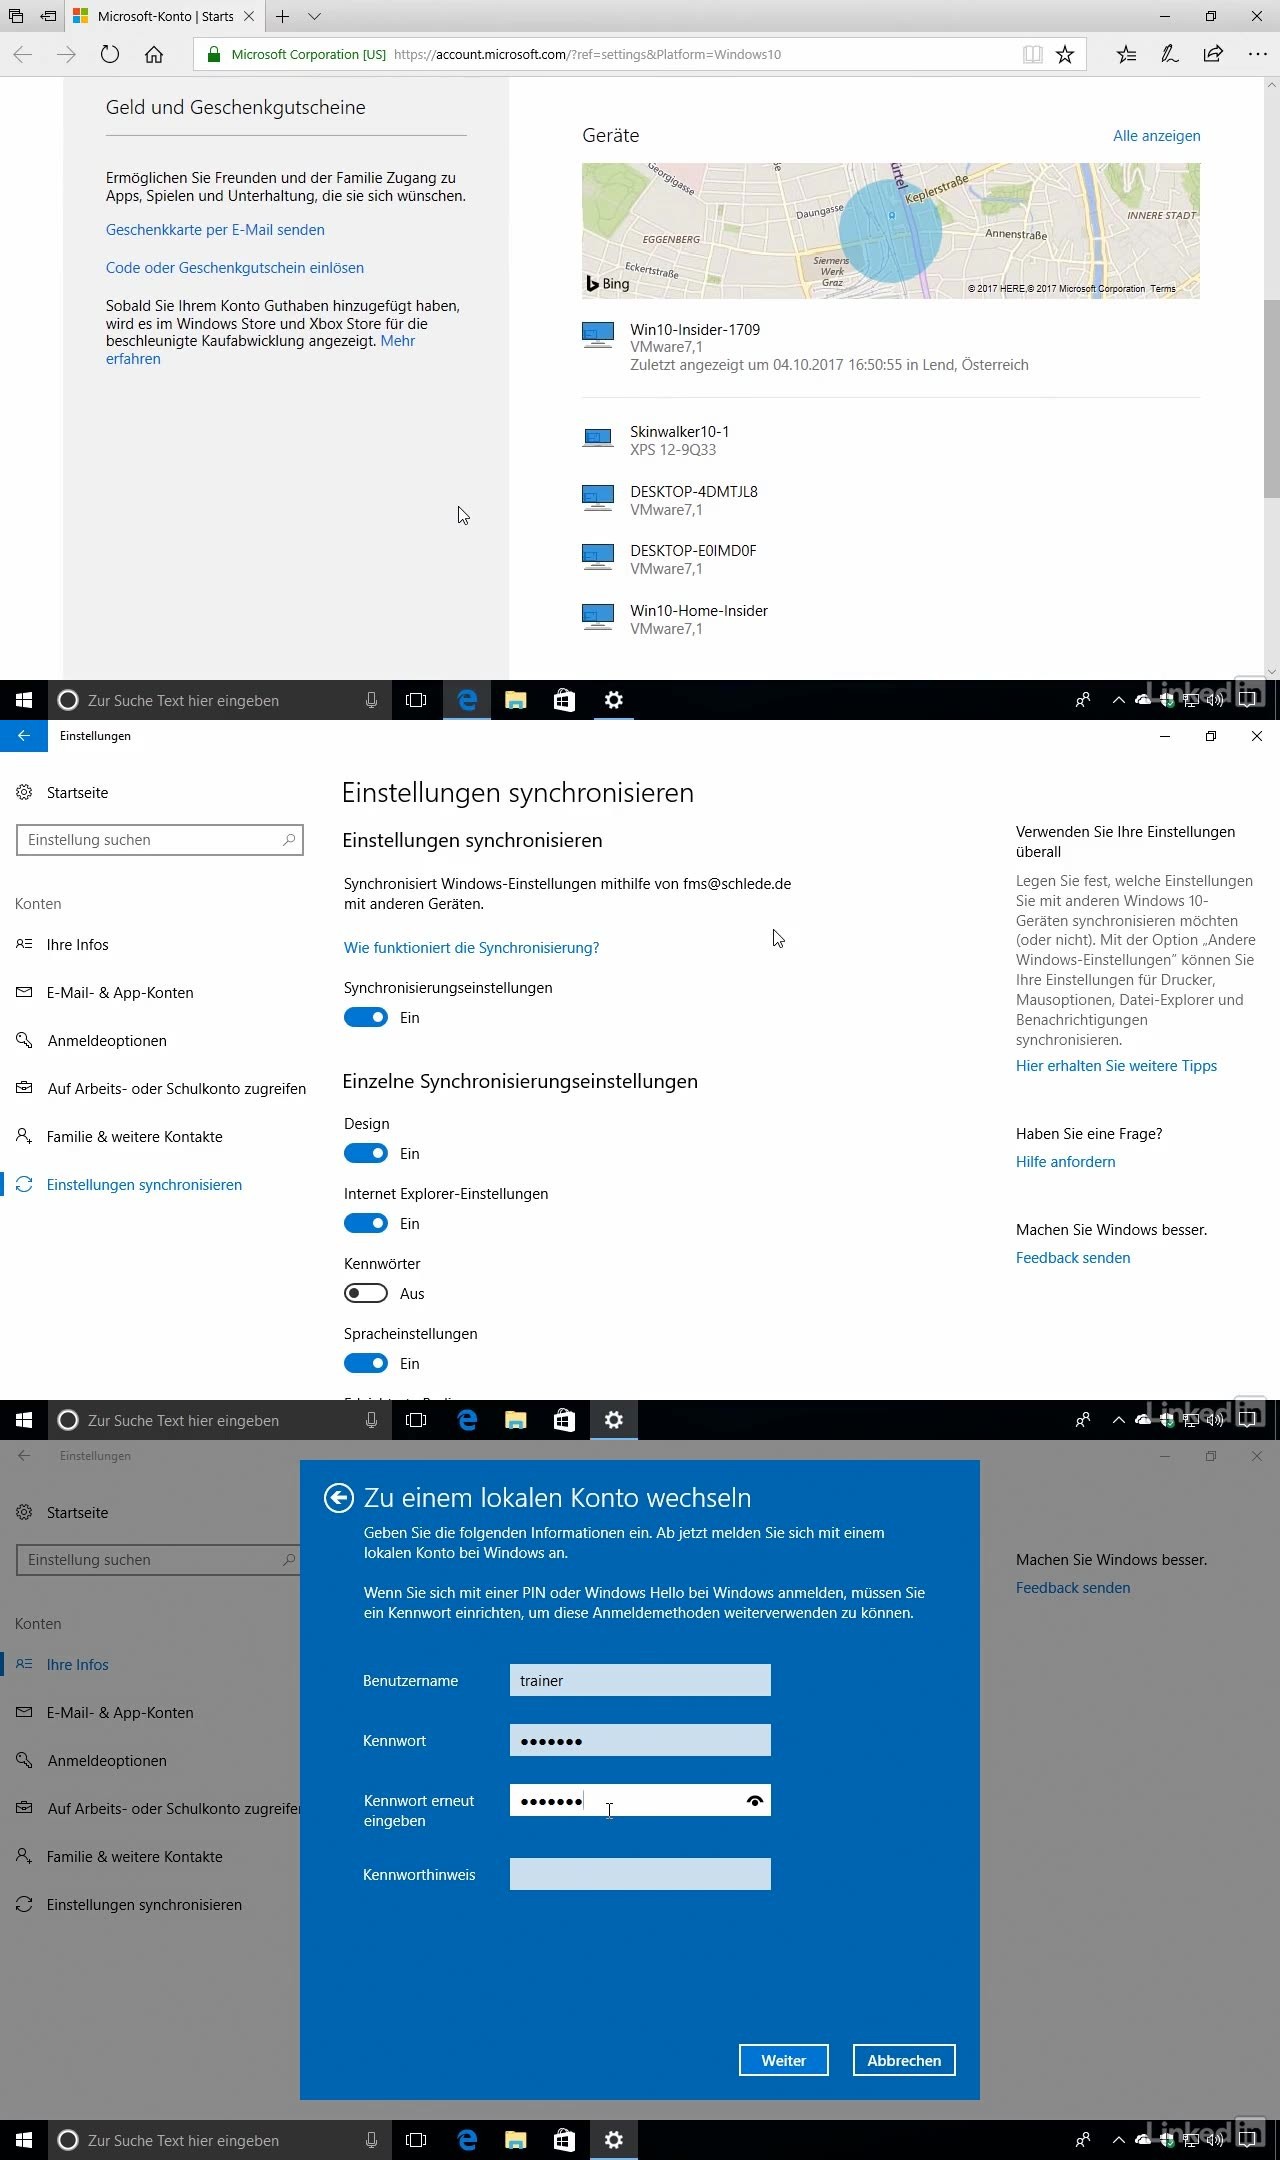Image resolution: width=1280 pixels, height=2160 pixels.
Task: Open reading view in Edge address bar
Action: pos(1033,55)
